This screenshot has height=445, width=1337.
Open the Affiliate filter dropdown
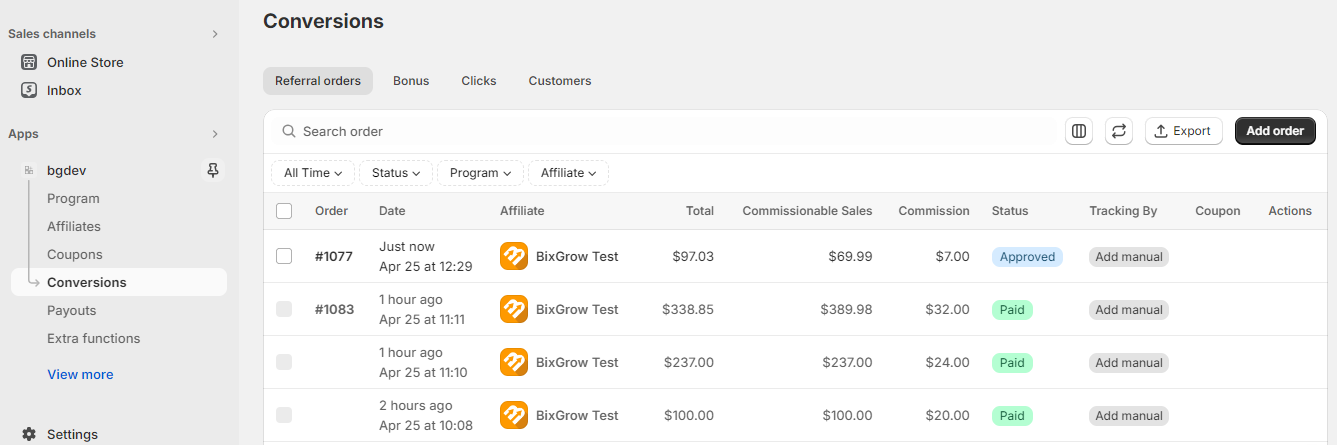click(x=568, y=173)
